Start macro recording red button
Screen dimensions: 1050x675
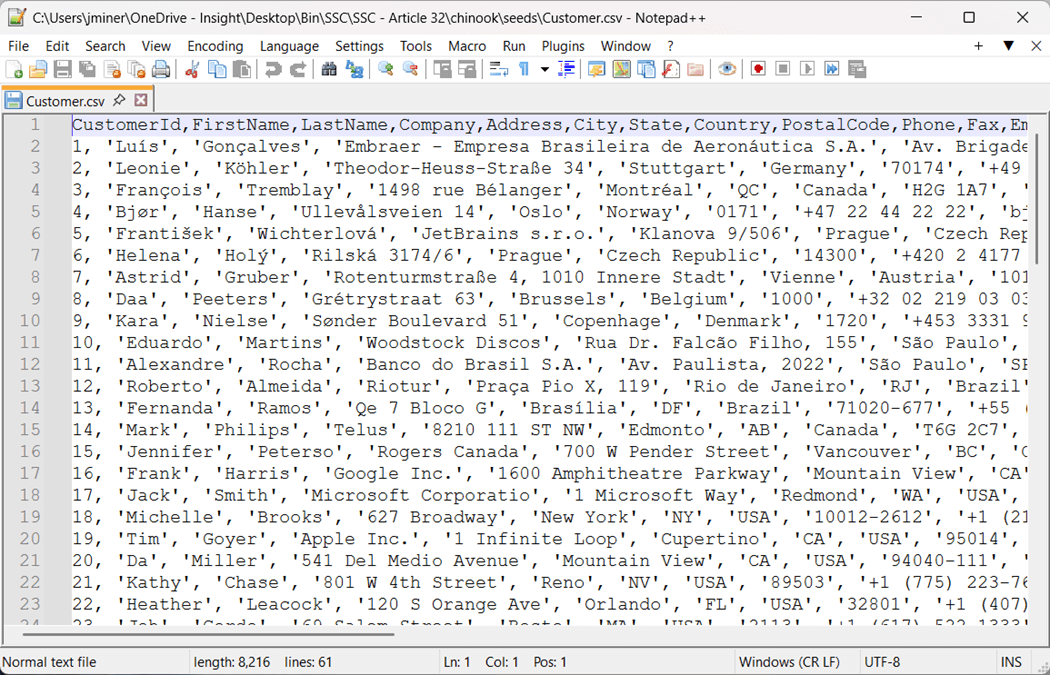point(758,69)
